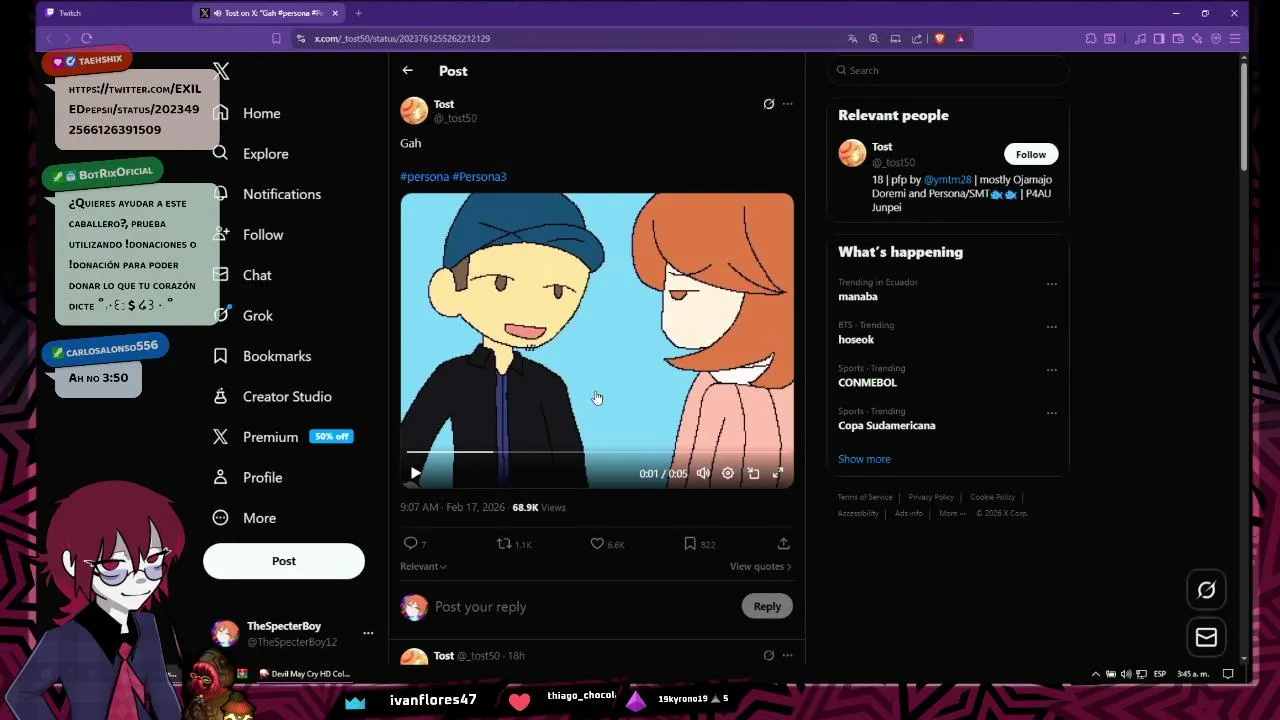Viewport: 1280px width, 720px height.
Task: Click the X Search box
Action: [948, 70]
